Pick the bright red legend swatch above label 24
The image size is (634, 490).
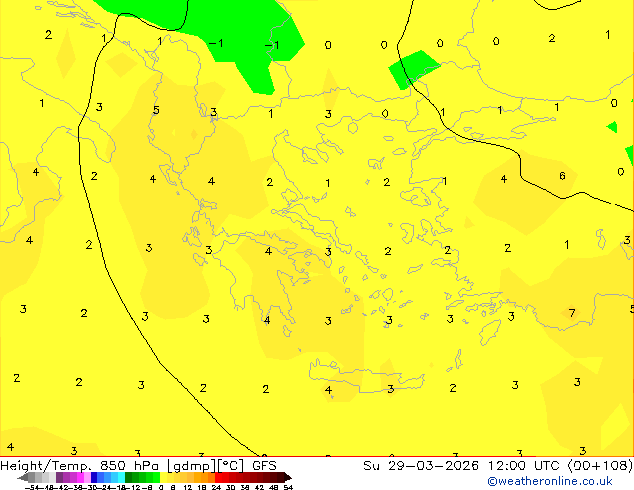coord(218,477)
